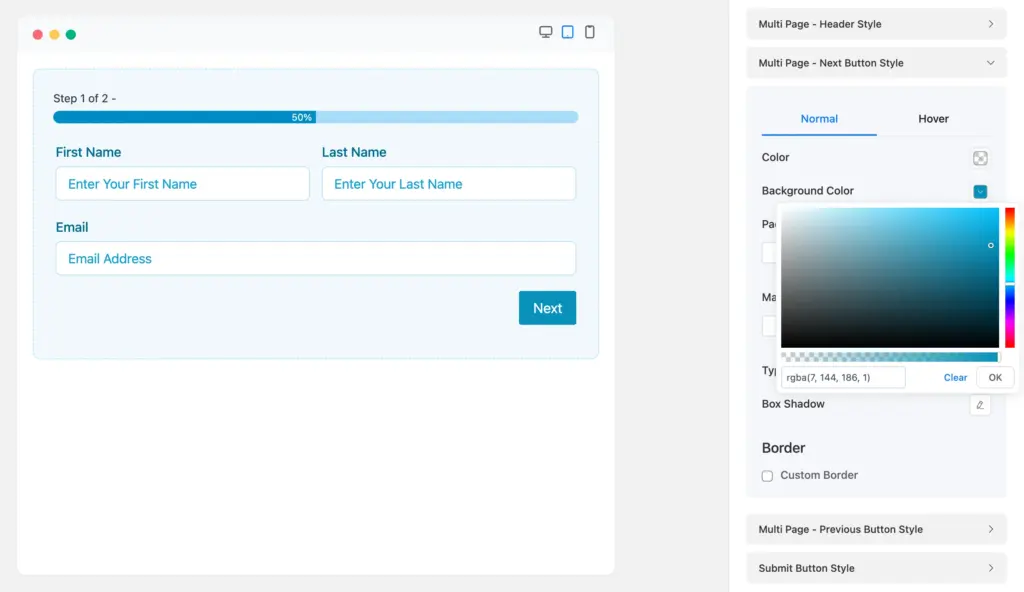This screenshot has width=1024, height=592.
Task: Switch to mobile preview icon
Action: (x=590, y=32)
